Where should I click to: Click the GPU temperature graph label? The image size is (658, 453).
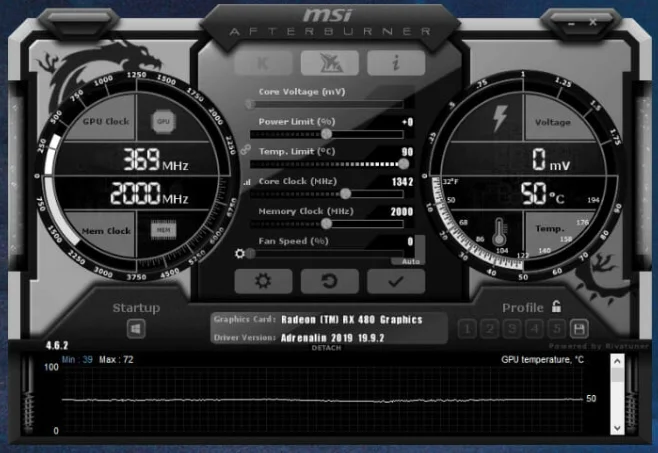pyautogui.click(x=542, y=360)
